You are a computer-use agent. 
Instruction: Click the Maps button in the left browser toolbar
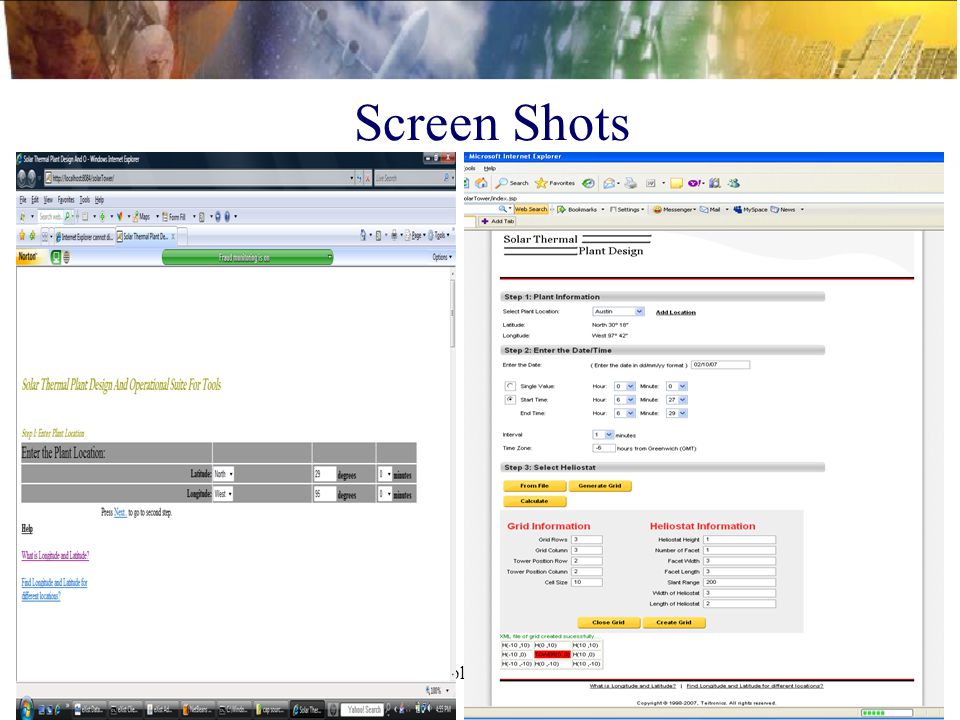(141, 217)
